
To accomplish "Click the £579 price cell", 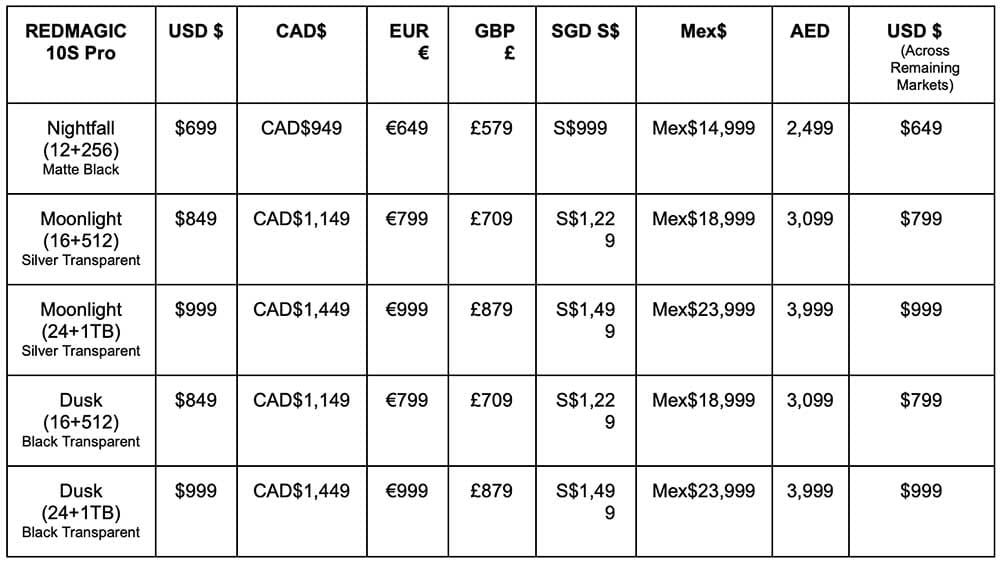I will pos(490,128).
